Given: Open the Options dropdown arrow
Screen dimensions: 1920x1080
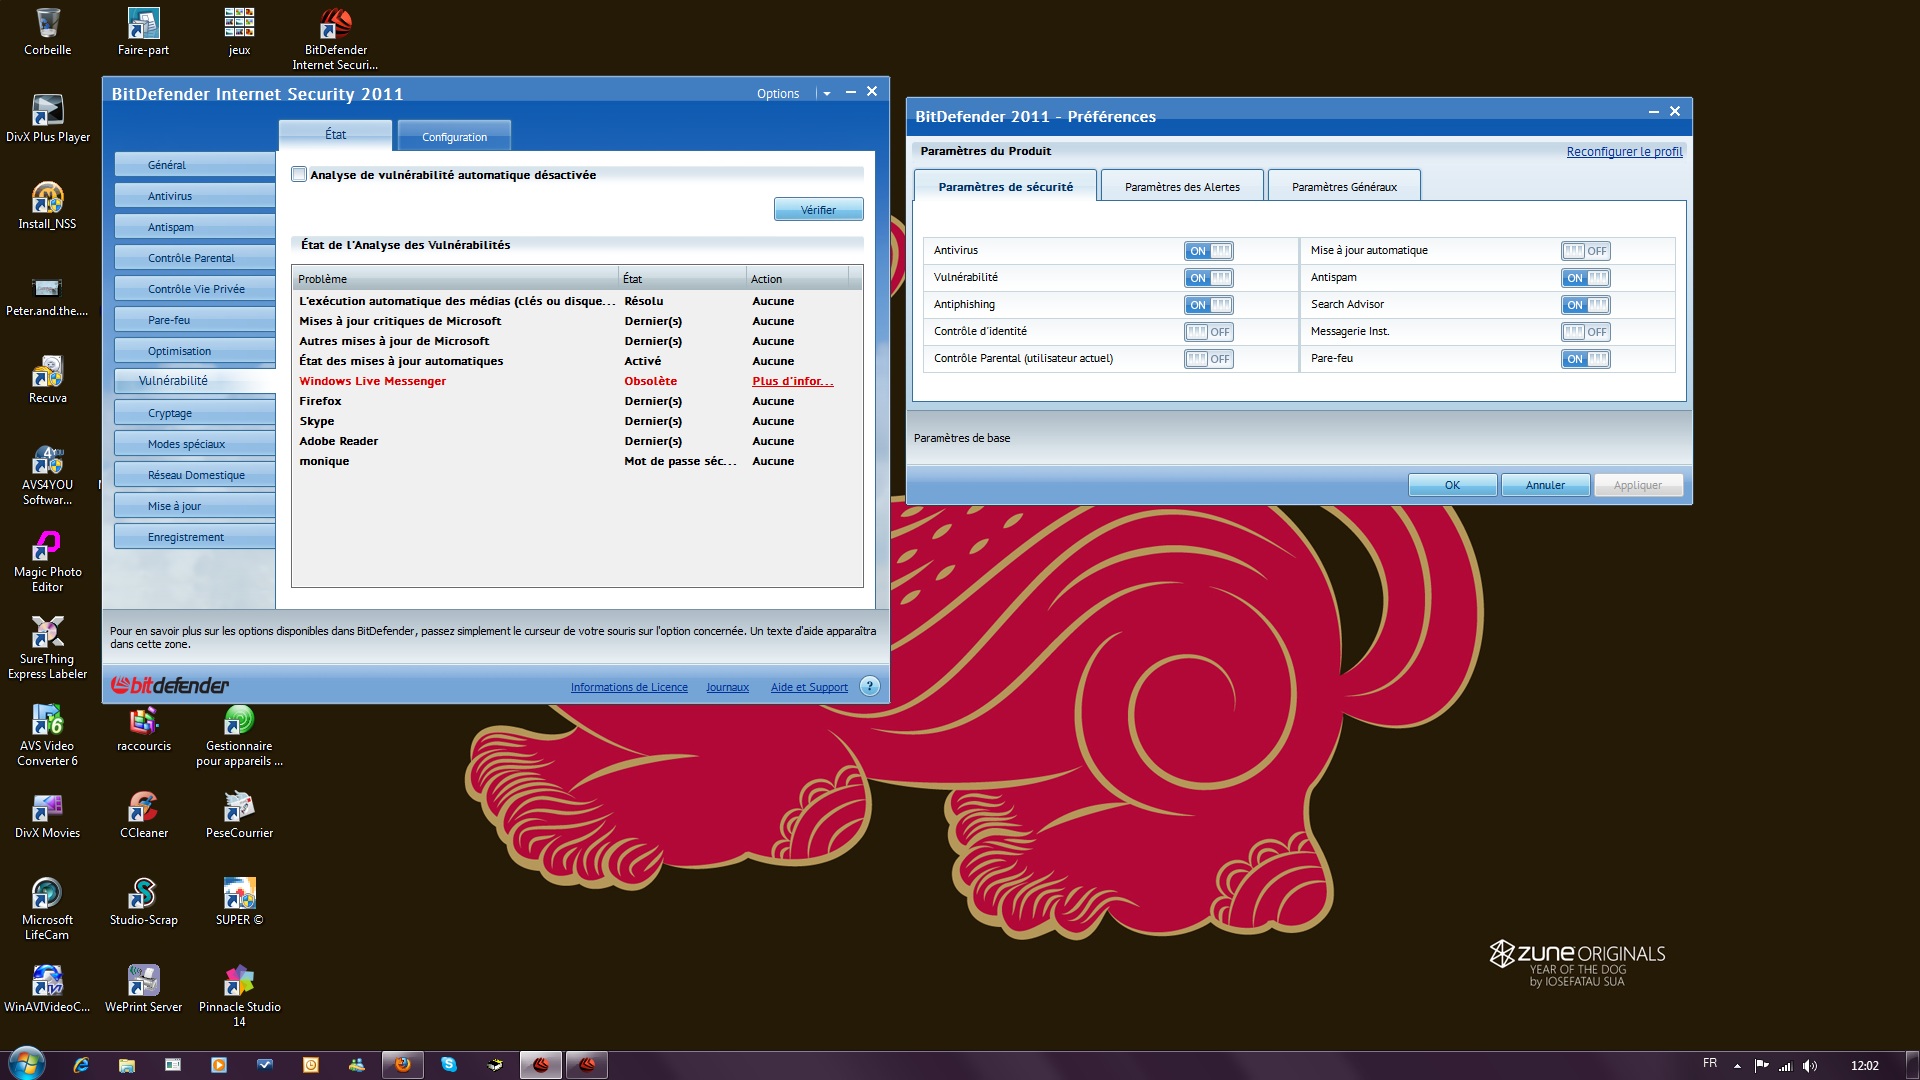Looking at the screenshot, I should [x=827, y=94].
